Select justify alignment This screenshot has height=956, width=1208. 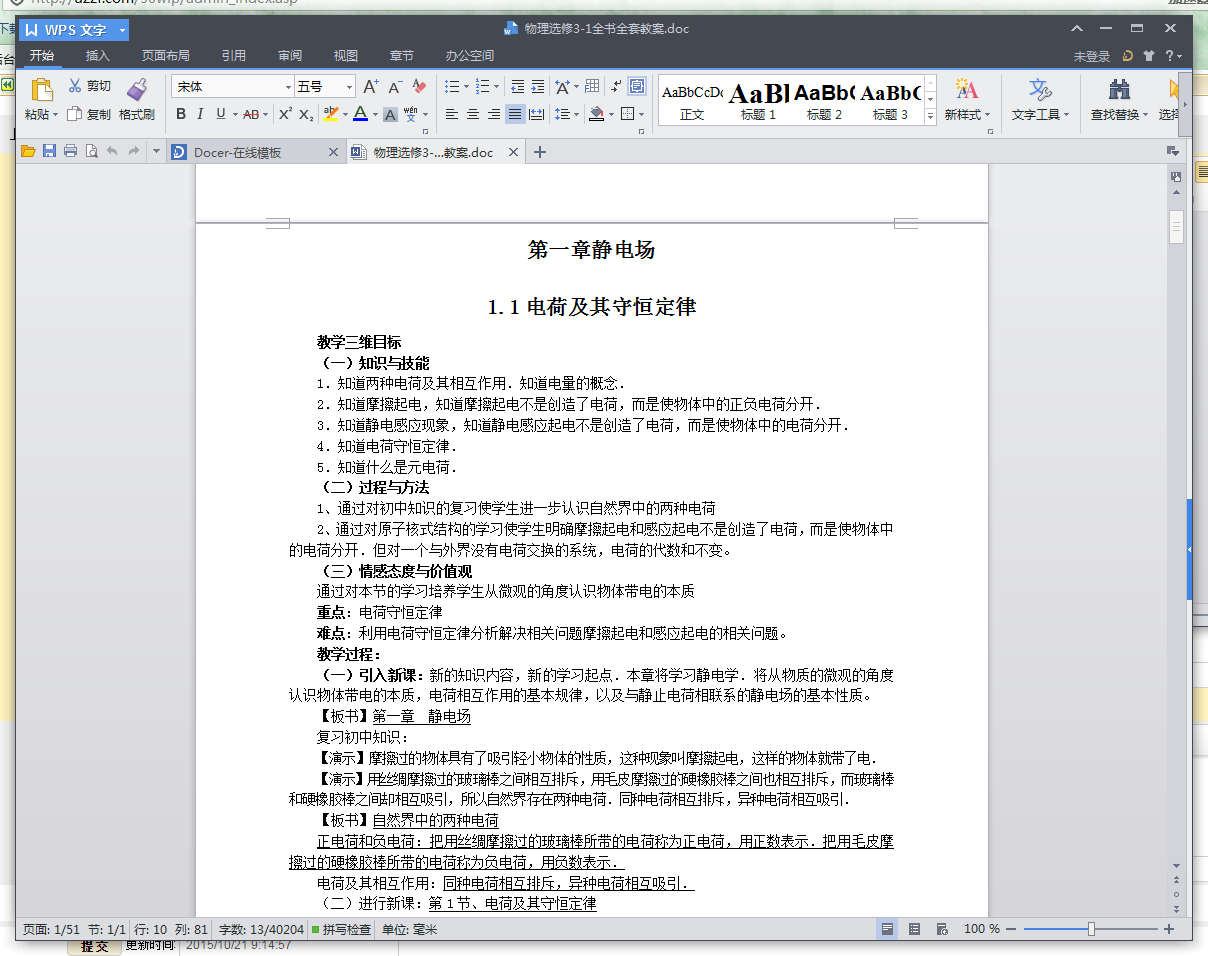[x=515, y=115]
